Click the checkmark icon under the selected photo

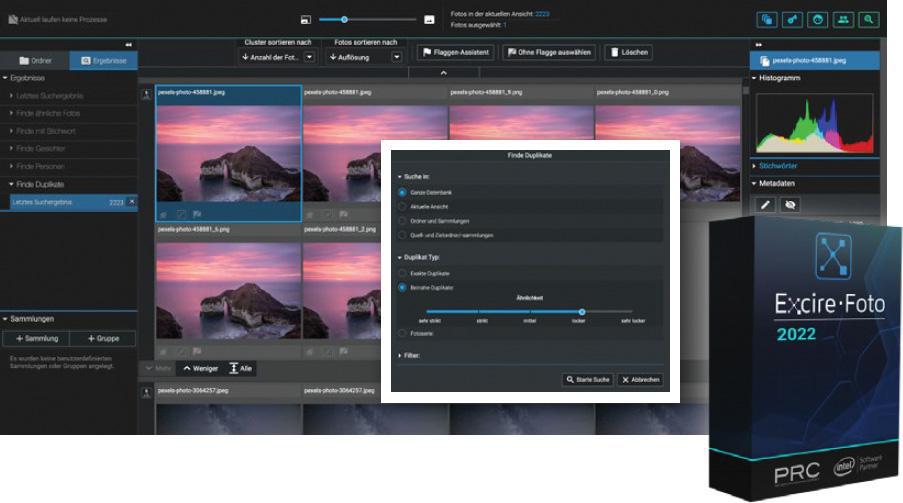(x=181, y=214)
